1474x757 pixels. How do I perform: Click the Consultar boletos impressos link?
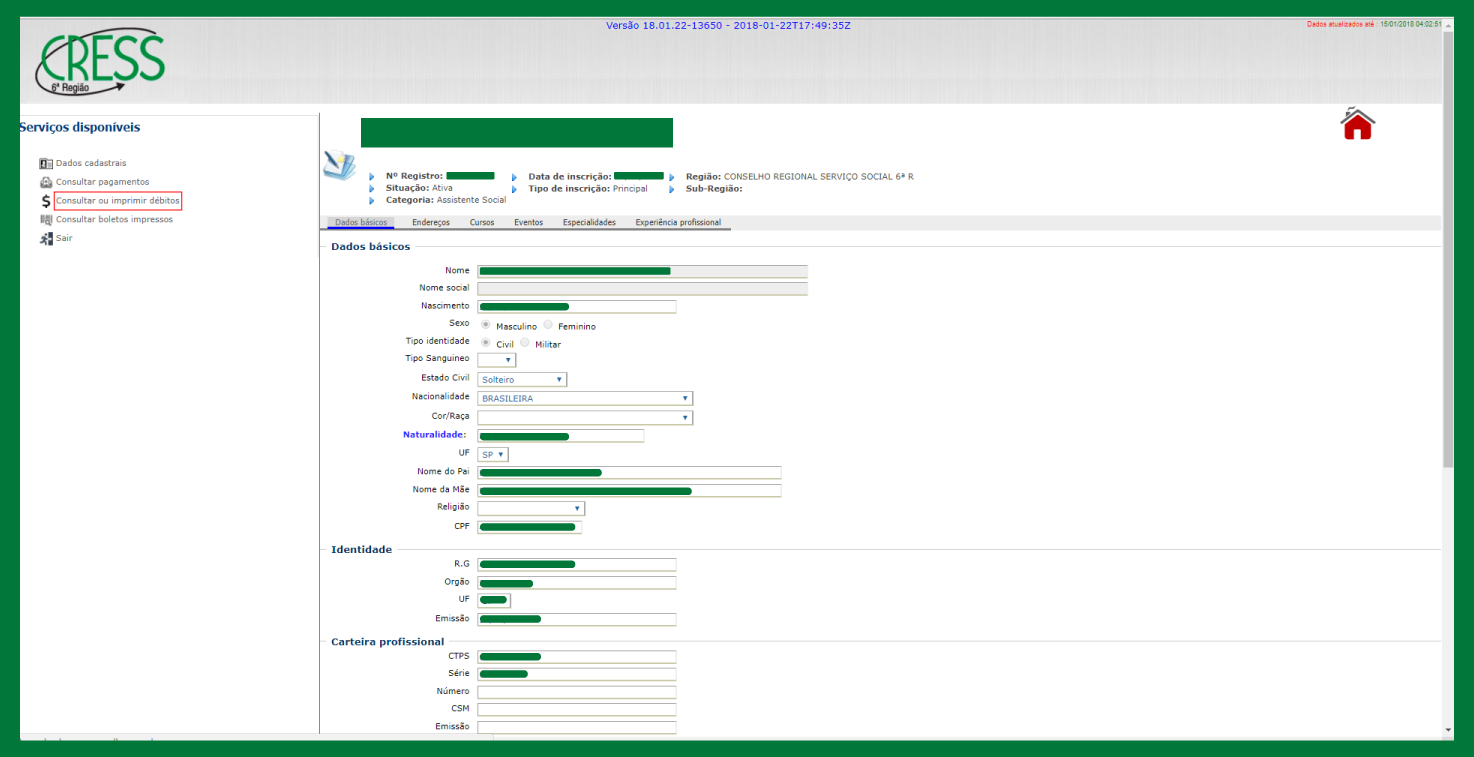coord(114,220)
